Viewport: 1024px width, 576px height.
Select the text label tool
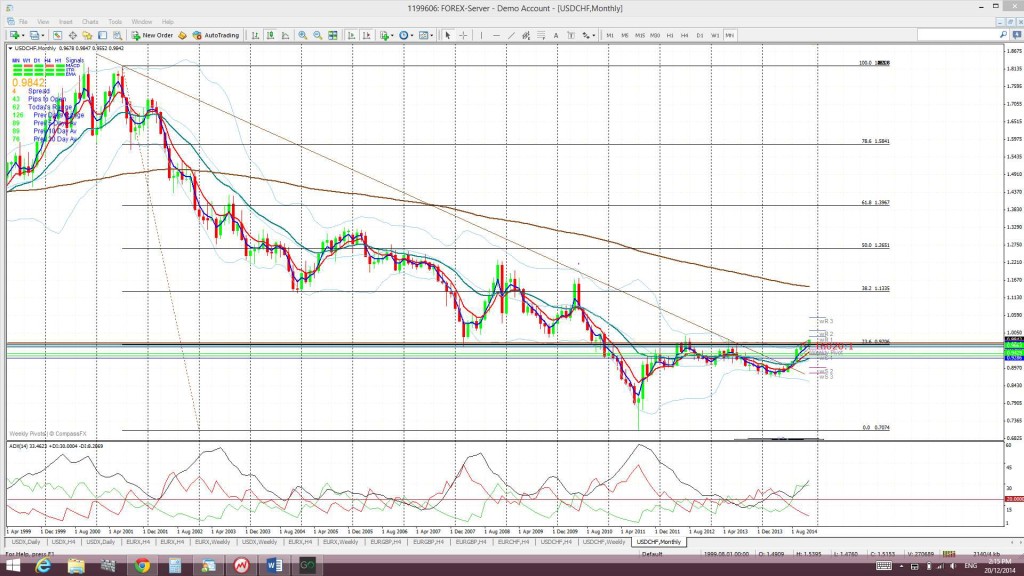[x=571, y=35]
